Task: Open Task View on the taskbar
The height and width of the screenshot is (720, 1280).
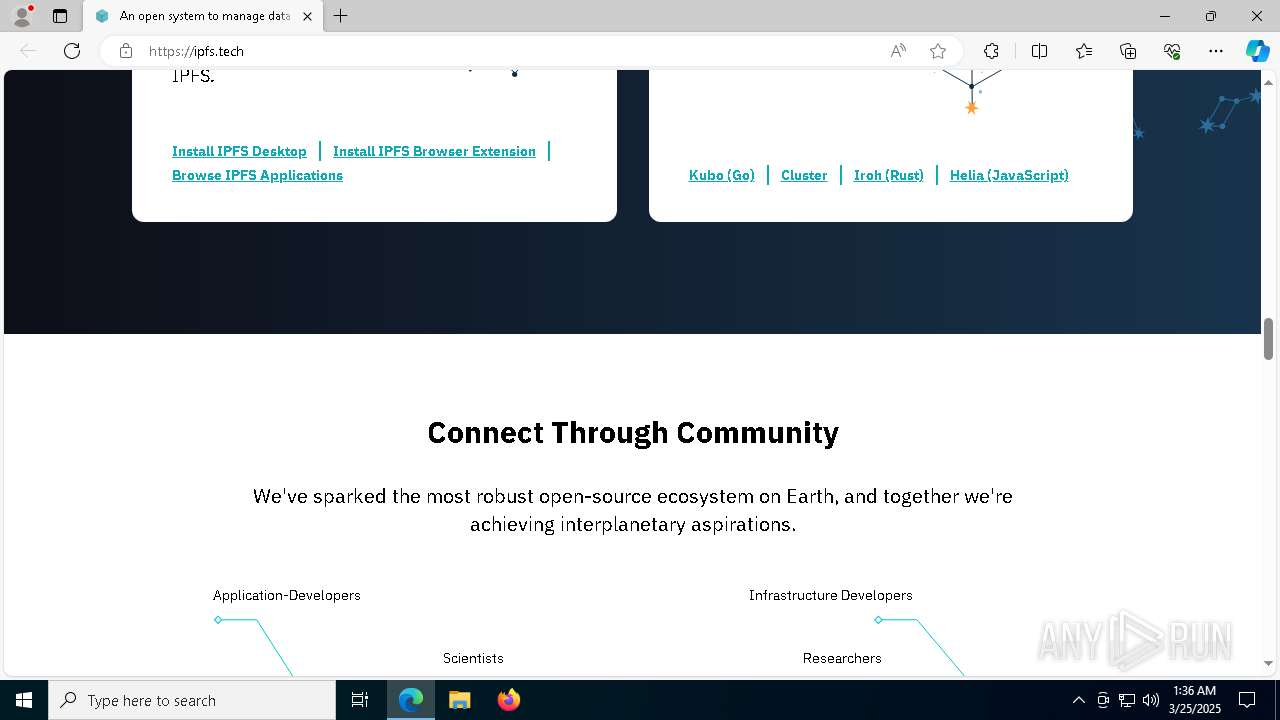Action: pos(360,700)
